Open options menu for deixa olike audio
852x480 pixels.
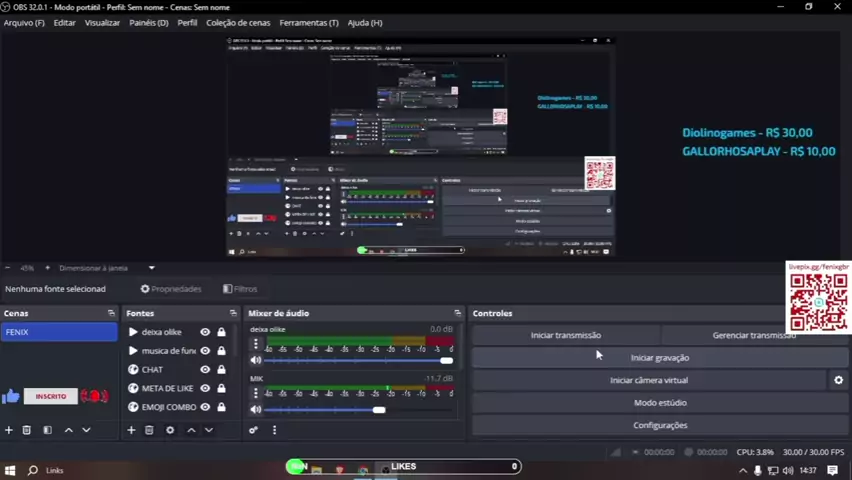[x=256, y=344]
